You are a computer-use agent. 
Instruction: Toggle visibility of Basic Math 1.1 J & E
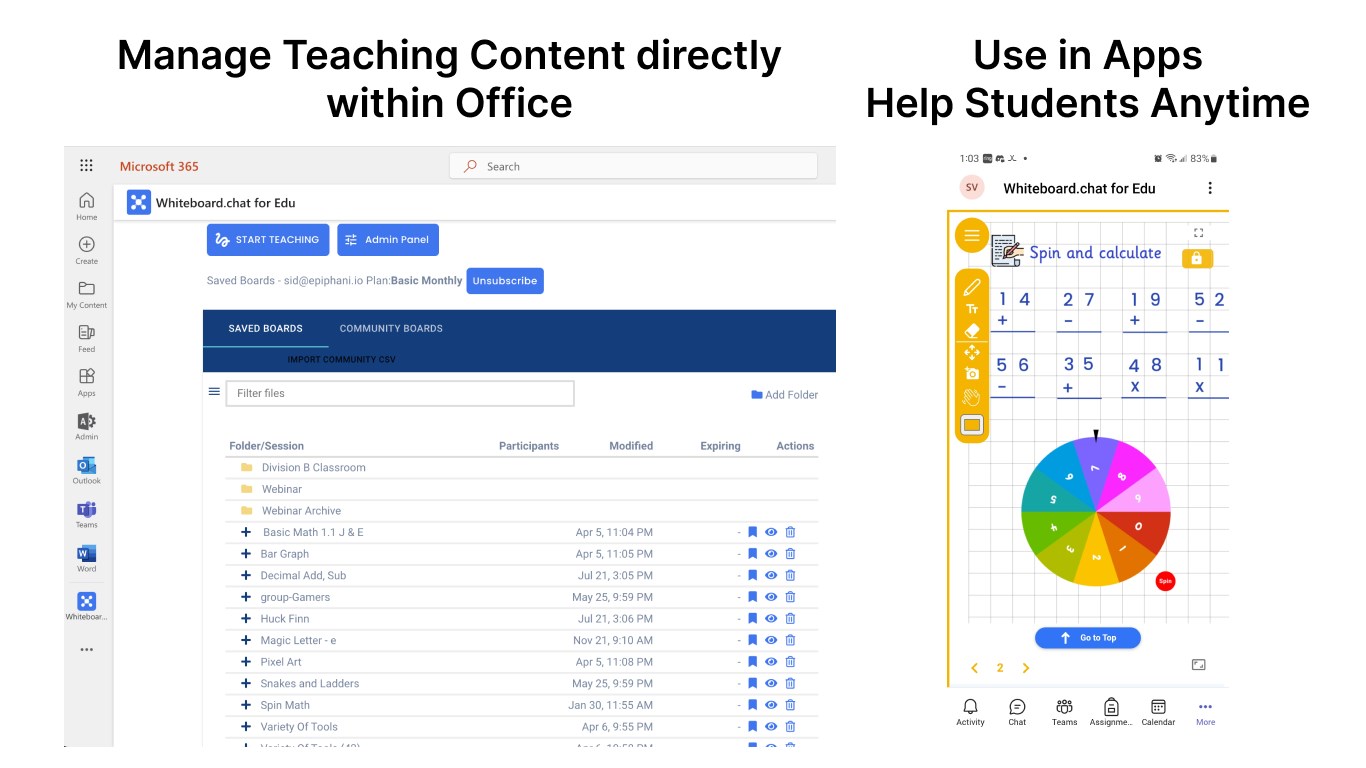click(x=771, y=532)
